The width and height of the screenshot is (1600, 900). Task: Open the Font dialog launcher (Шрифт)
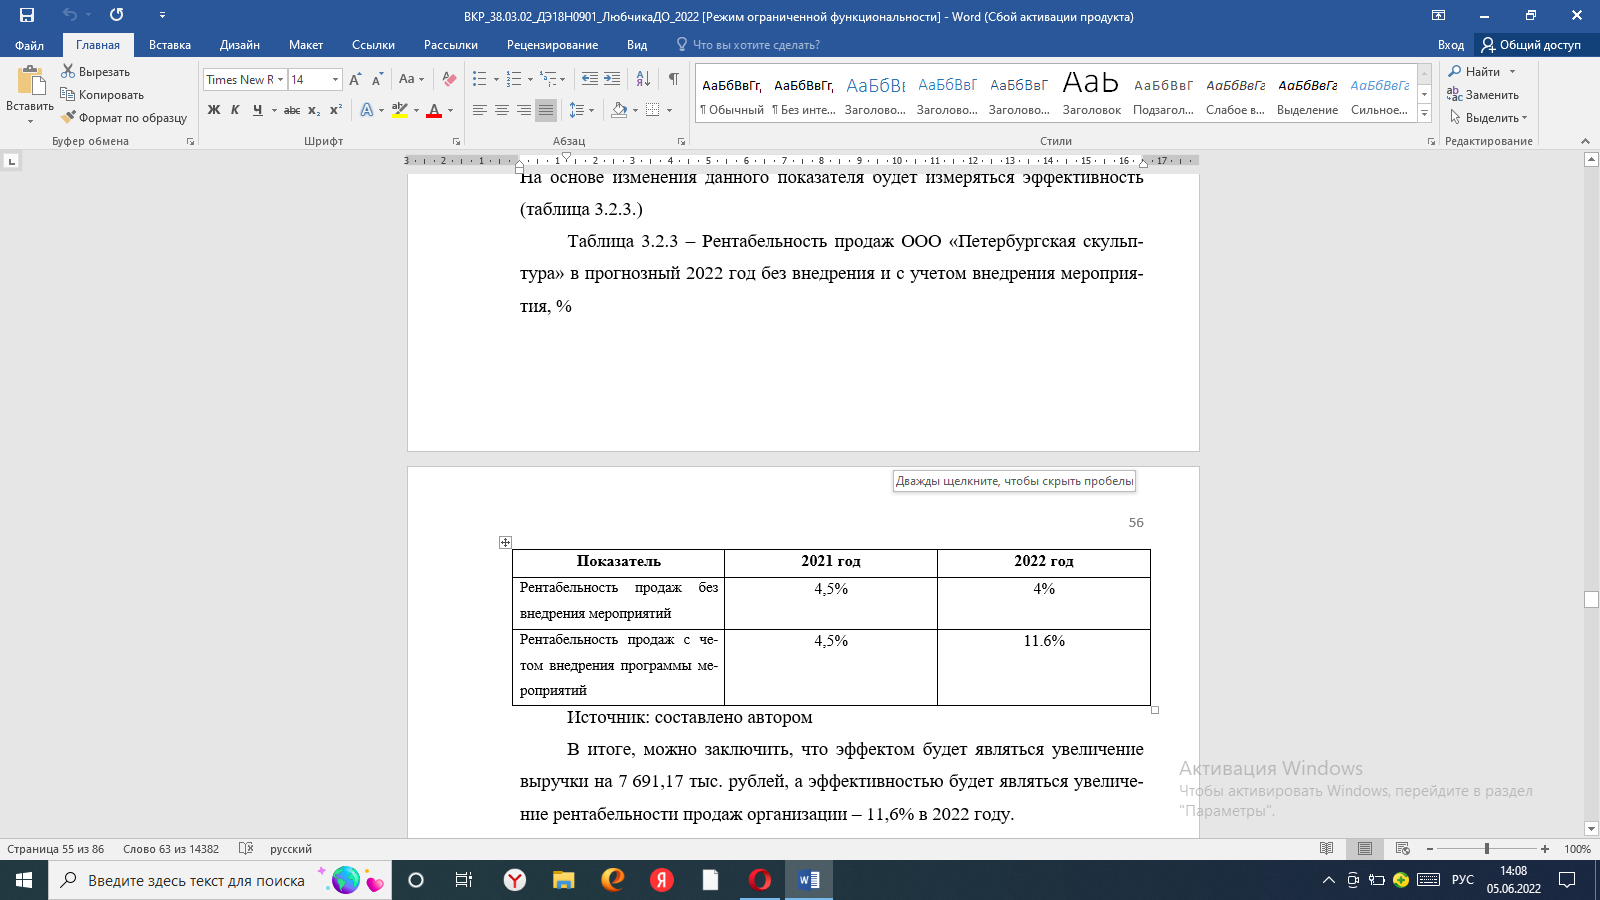point(456,142)
